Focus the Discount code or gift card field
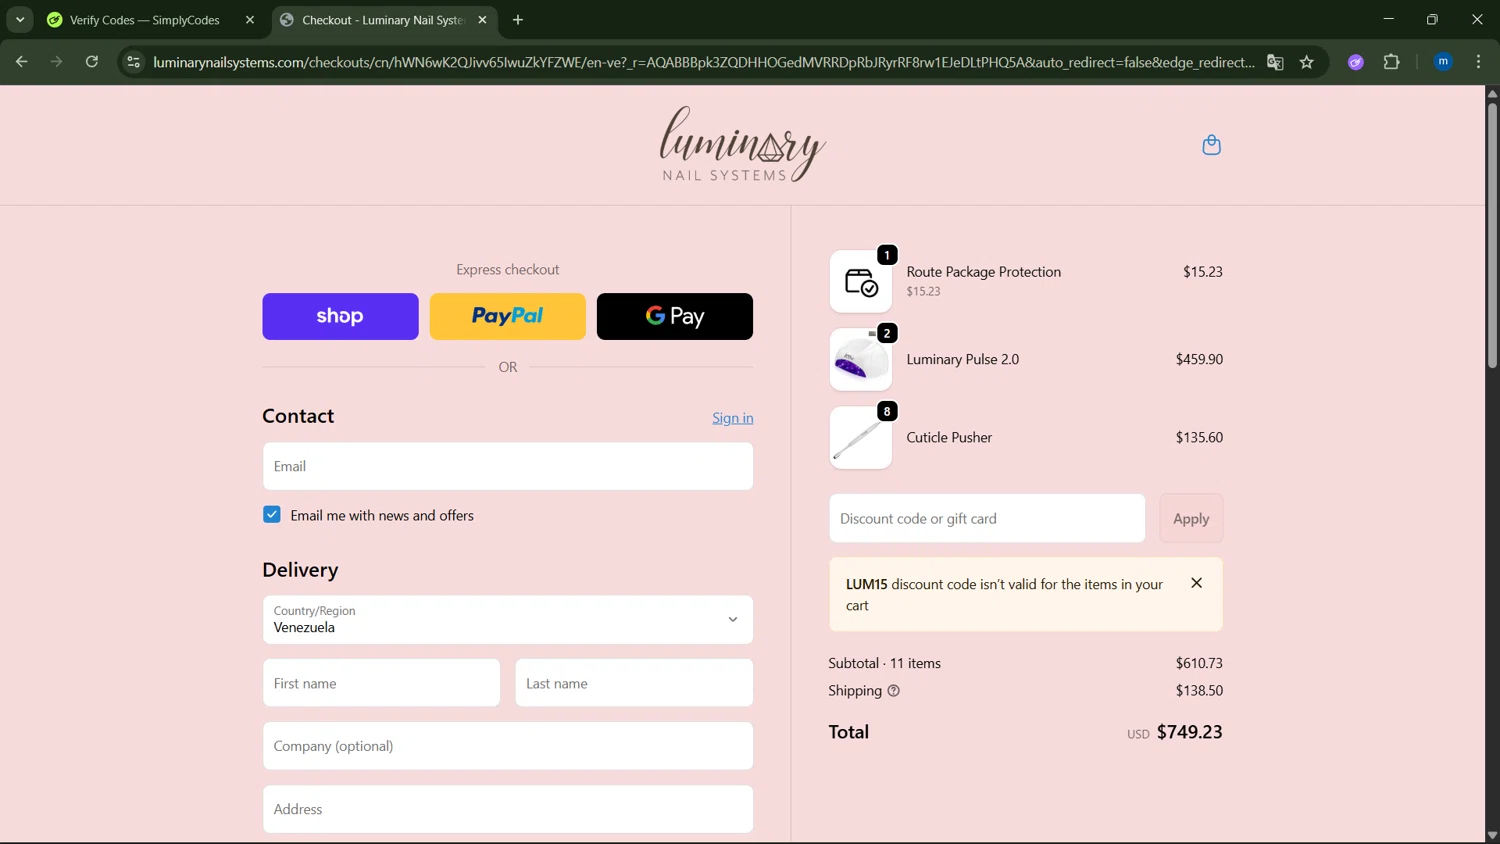This screenshot has height=844, width=1500. 987,519
